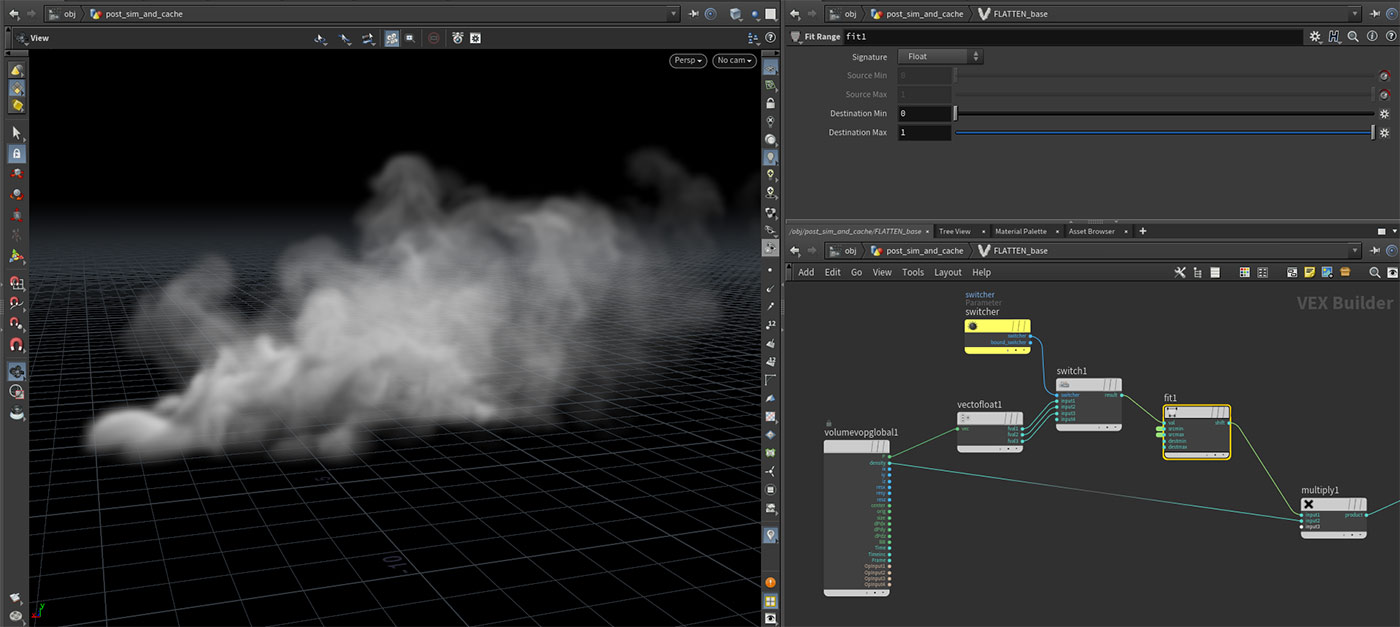Open the Add menu in the VEX Builder pane
1400x627 pixels.
point(806,272)
